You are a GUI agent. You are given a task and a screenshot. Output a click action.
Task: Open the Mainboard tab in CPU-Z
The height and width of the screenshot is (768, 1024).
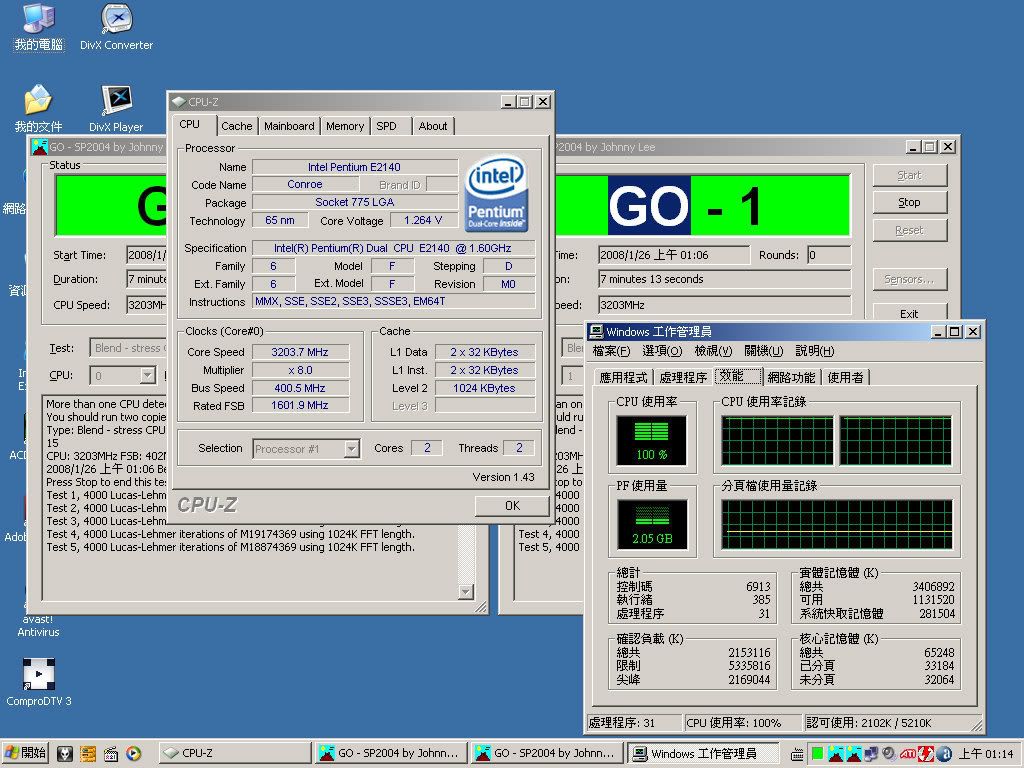[289, 126]
